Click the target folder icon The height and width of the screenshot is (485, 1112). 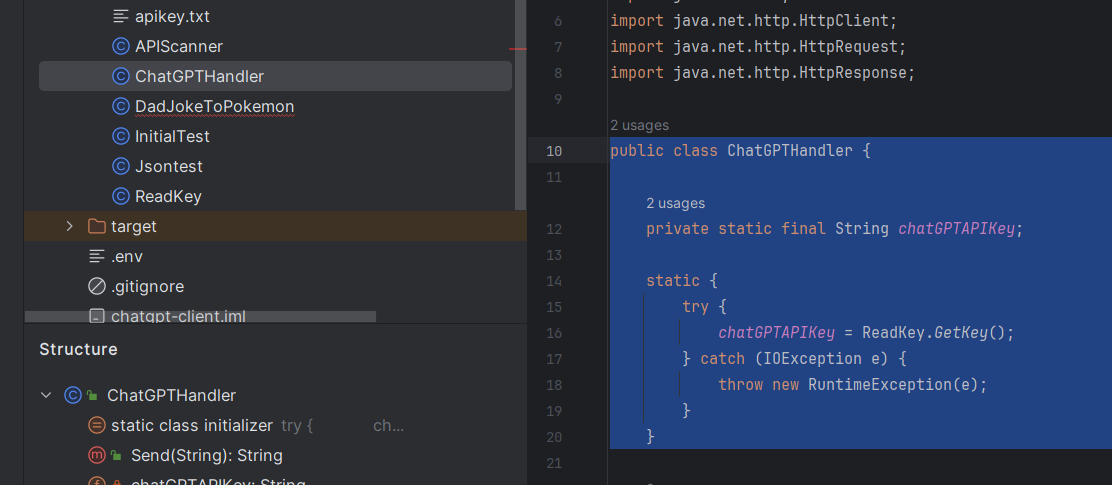pos(96,226)
